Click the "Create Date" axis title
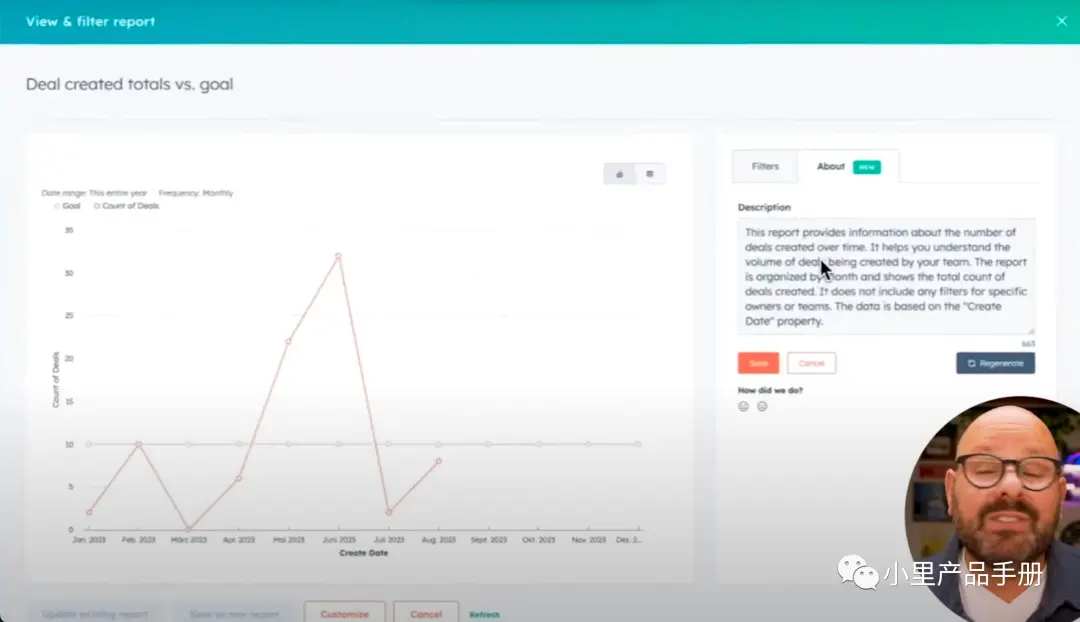The height and width of the screenshot is (622, 1080). click(364, 553)
